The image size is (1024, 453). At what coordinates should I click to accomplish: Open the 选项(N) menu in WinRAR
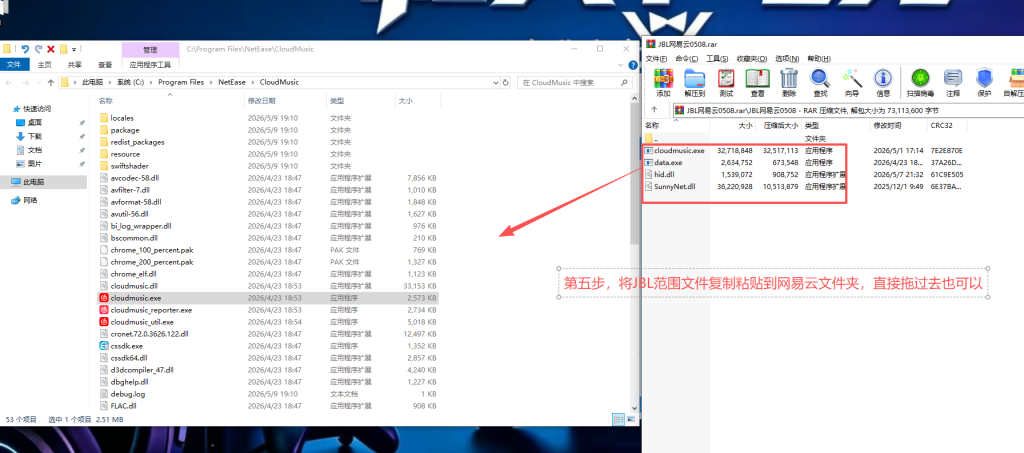(x=787, y=59)
